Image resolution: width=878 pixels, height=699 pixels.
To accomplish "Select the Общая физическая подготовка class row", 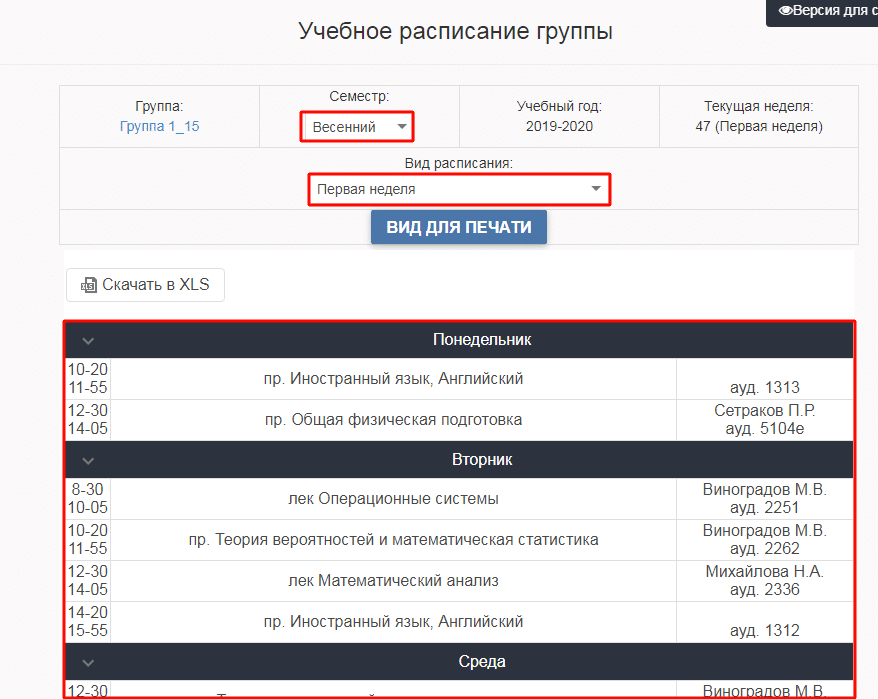I will point(393,420).
